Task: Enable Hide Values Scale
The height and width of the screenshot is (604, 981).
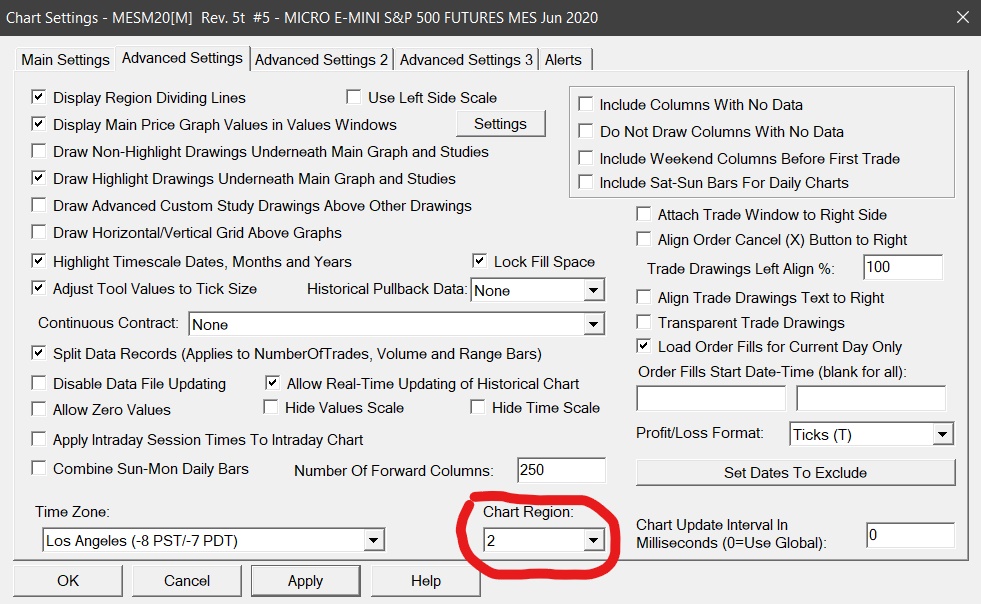Action: (271, 407)
